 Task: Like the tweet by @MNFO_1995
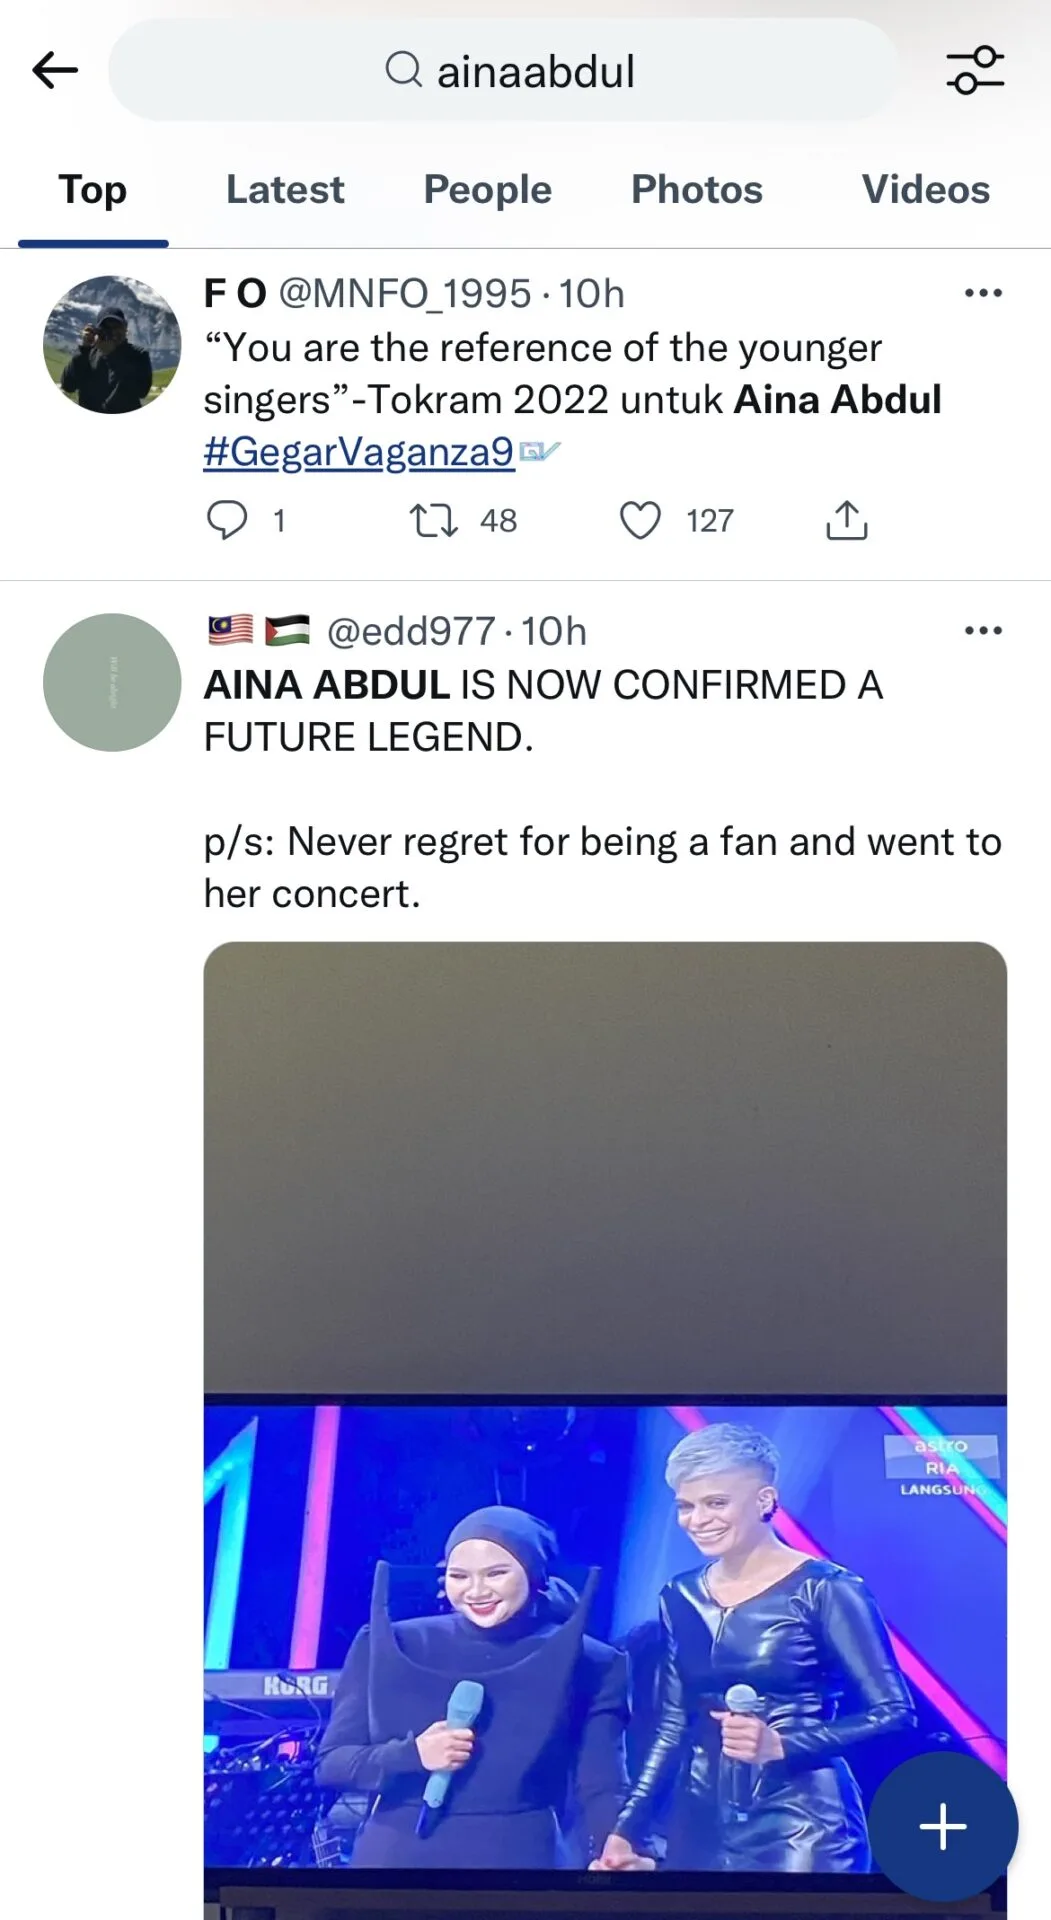640,520
